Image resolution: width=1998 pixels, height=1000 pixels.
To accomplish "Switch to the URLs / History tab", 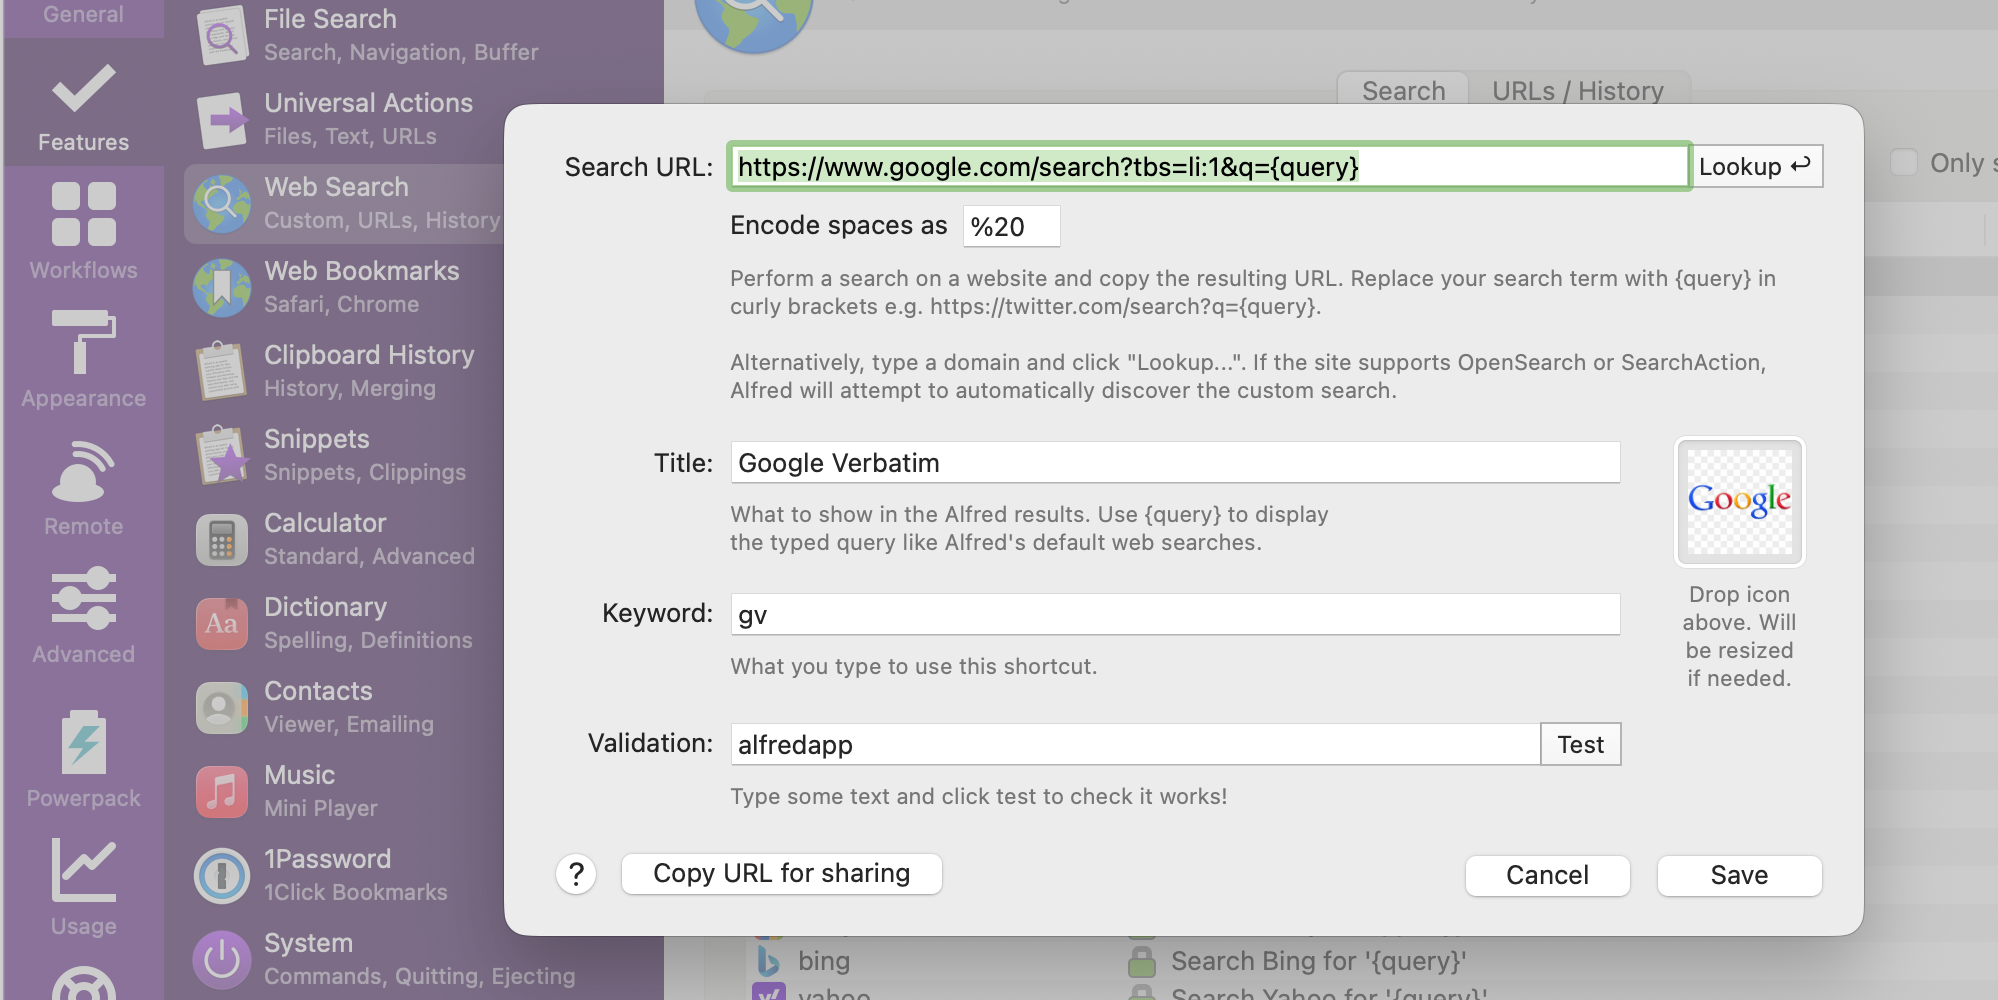I will (x=1578, y=91).
